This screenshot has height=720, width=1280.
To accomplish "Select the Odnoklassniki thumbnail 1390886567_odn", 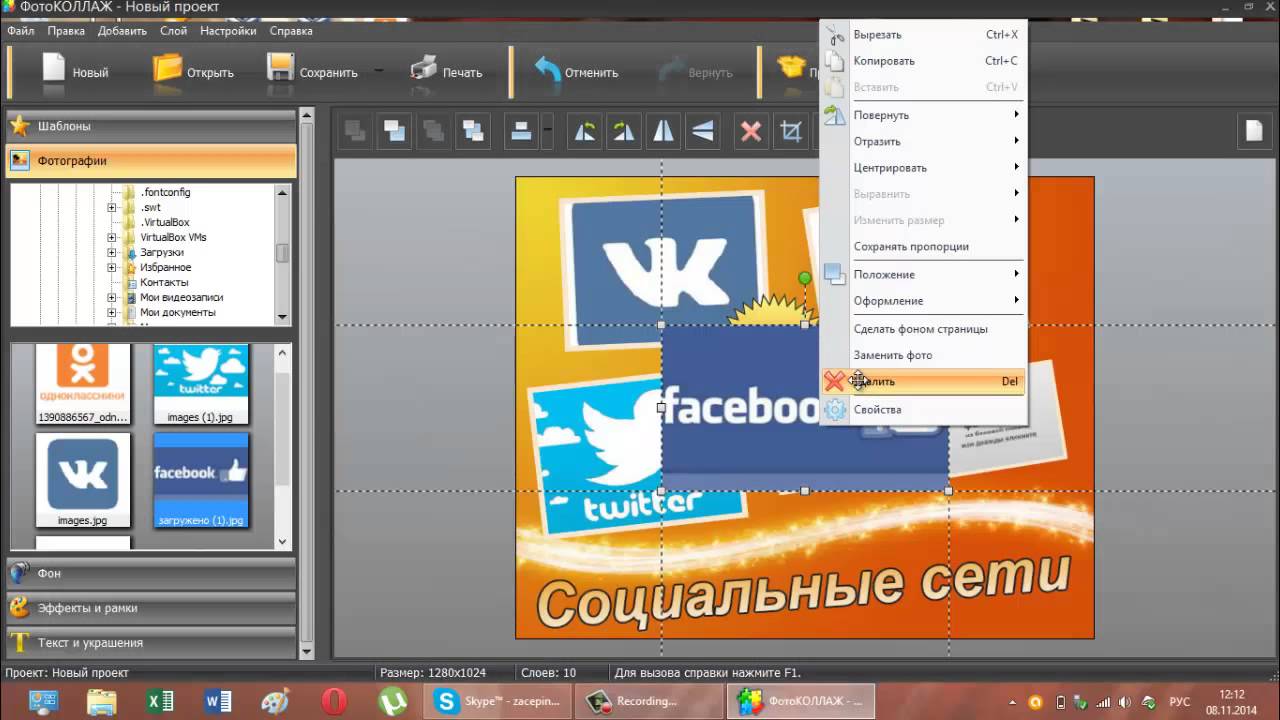I will point(83,384).
